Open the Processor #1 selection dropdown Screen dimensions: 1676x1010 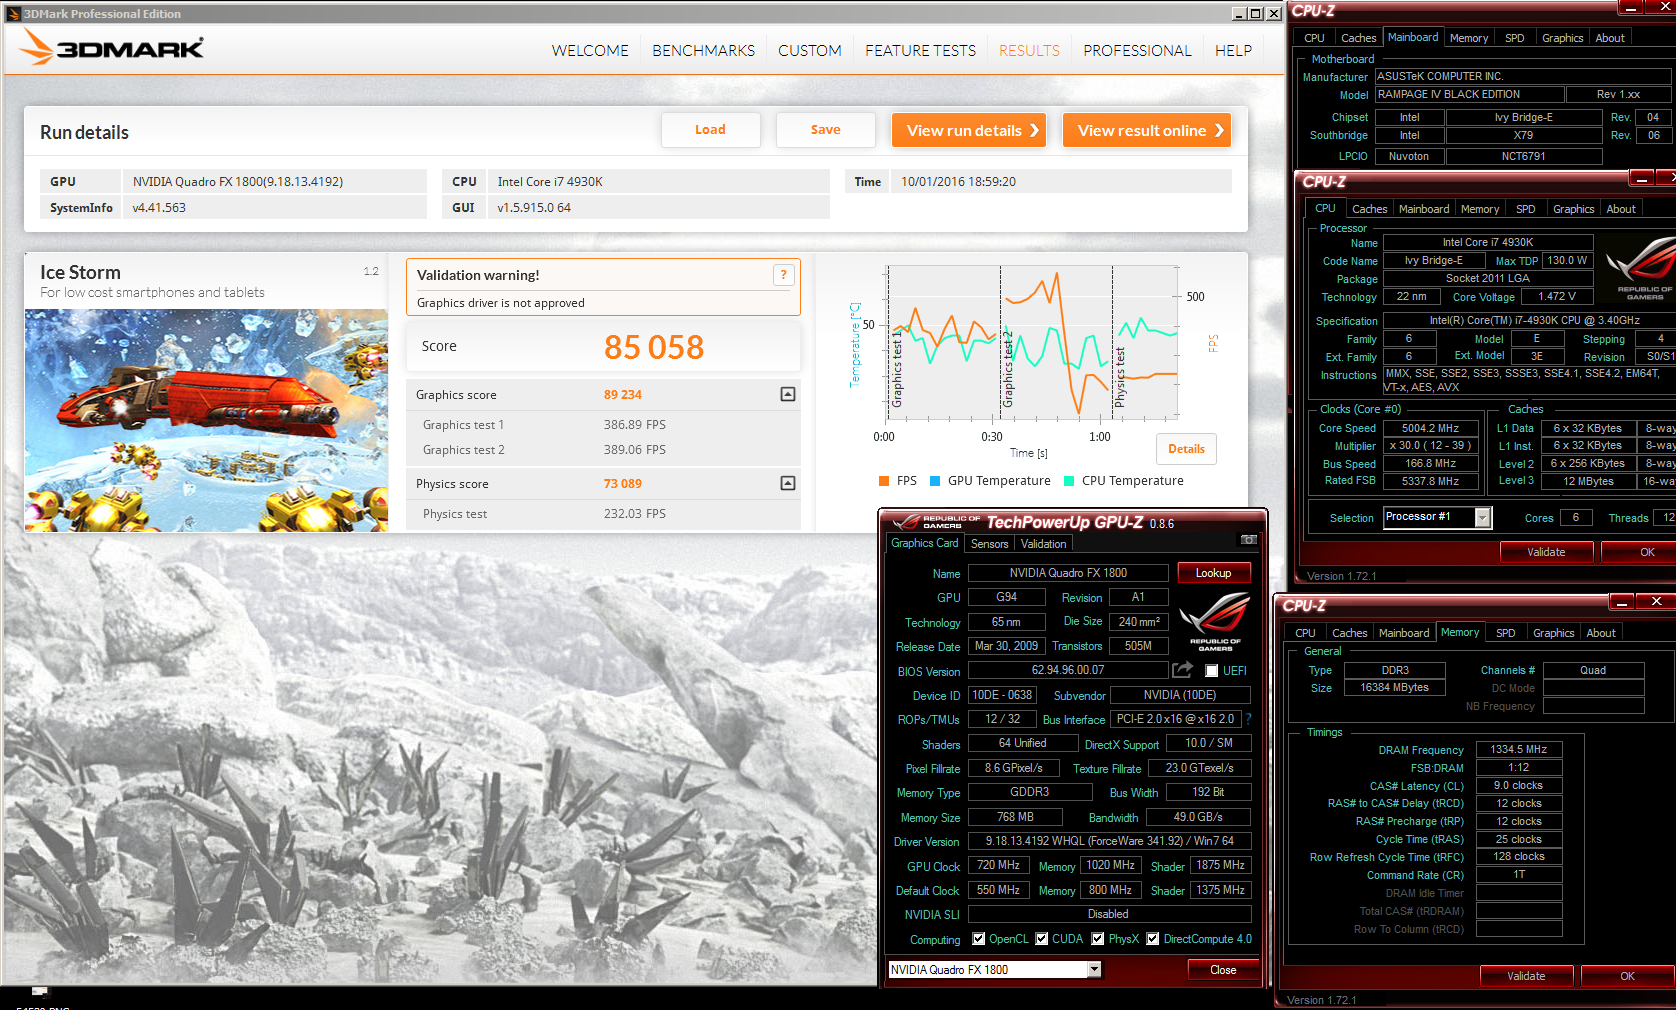pyautogui.click(x=1483, y=517)
